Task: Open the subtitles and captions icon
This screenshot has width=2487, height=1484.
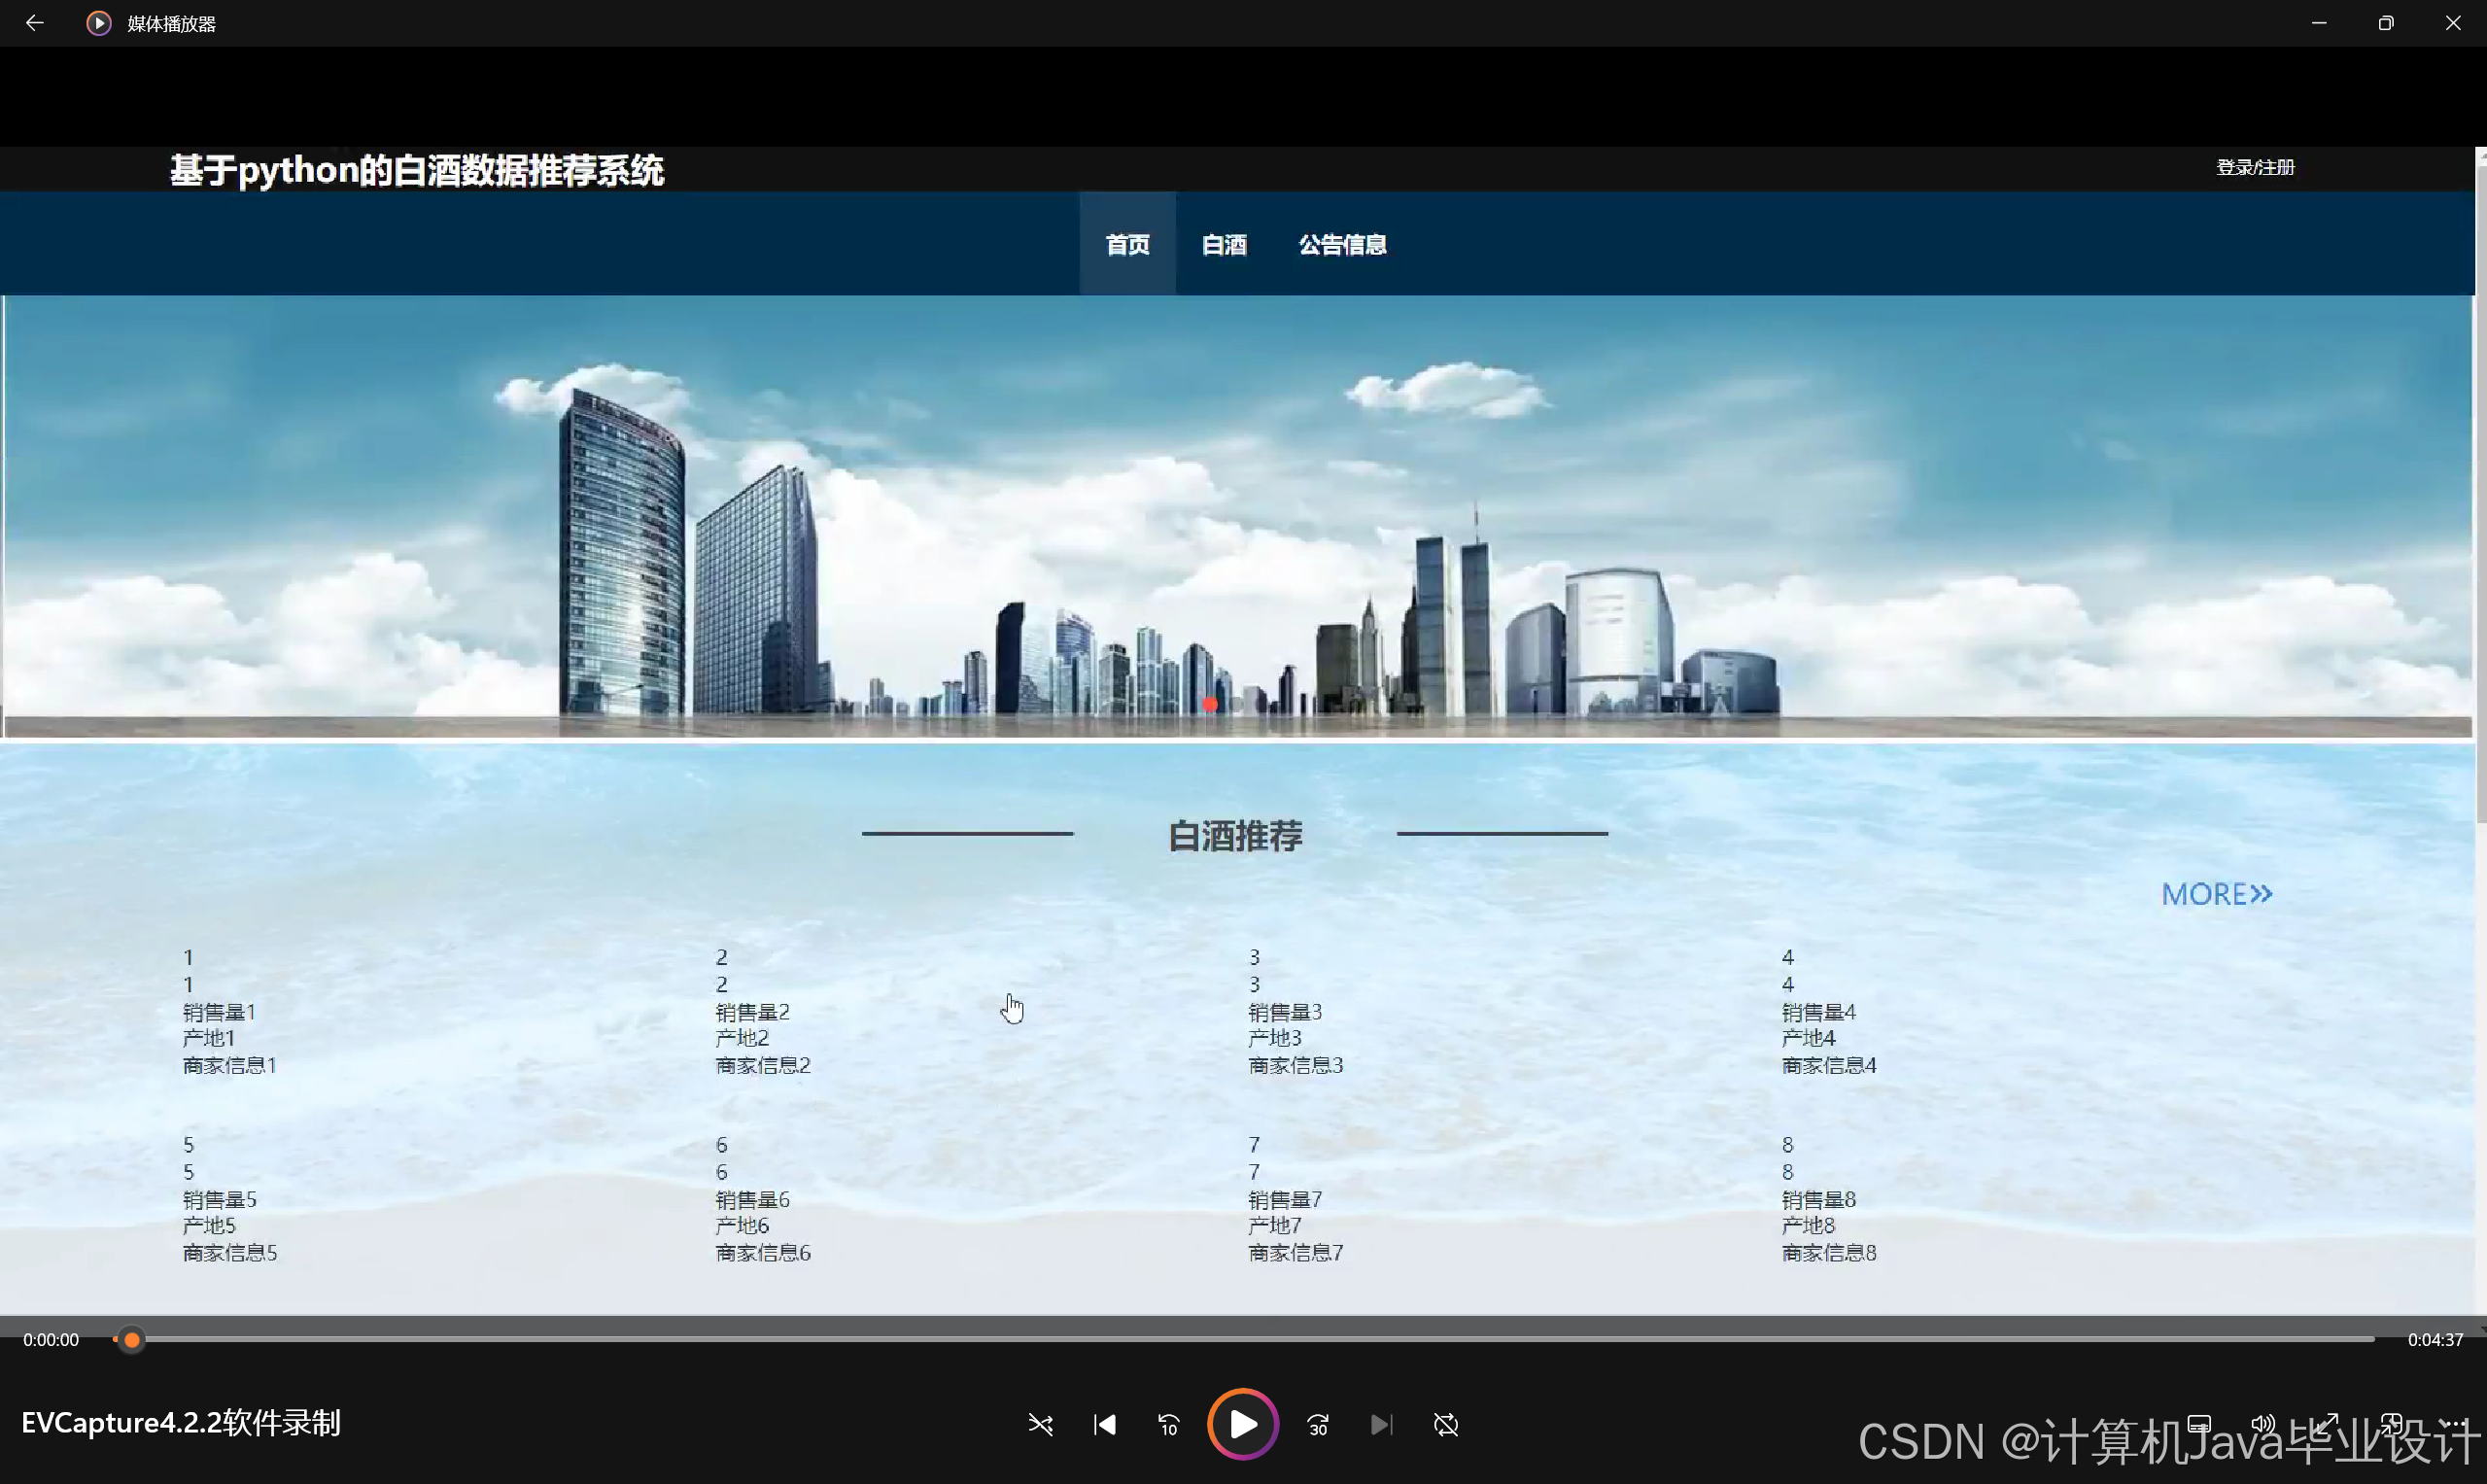Action: tap(2198, 1424)
